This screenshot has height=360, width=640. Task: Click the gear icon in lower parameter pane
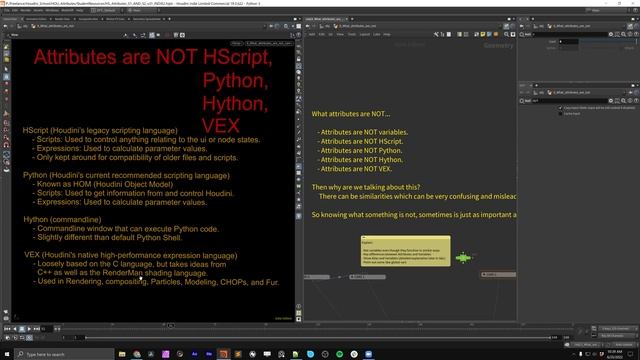point(611,100)
